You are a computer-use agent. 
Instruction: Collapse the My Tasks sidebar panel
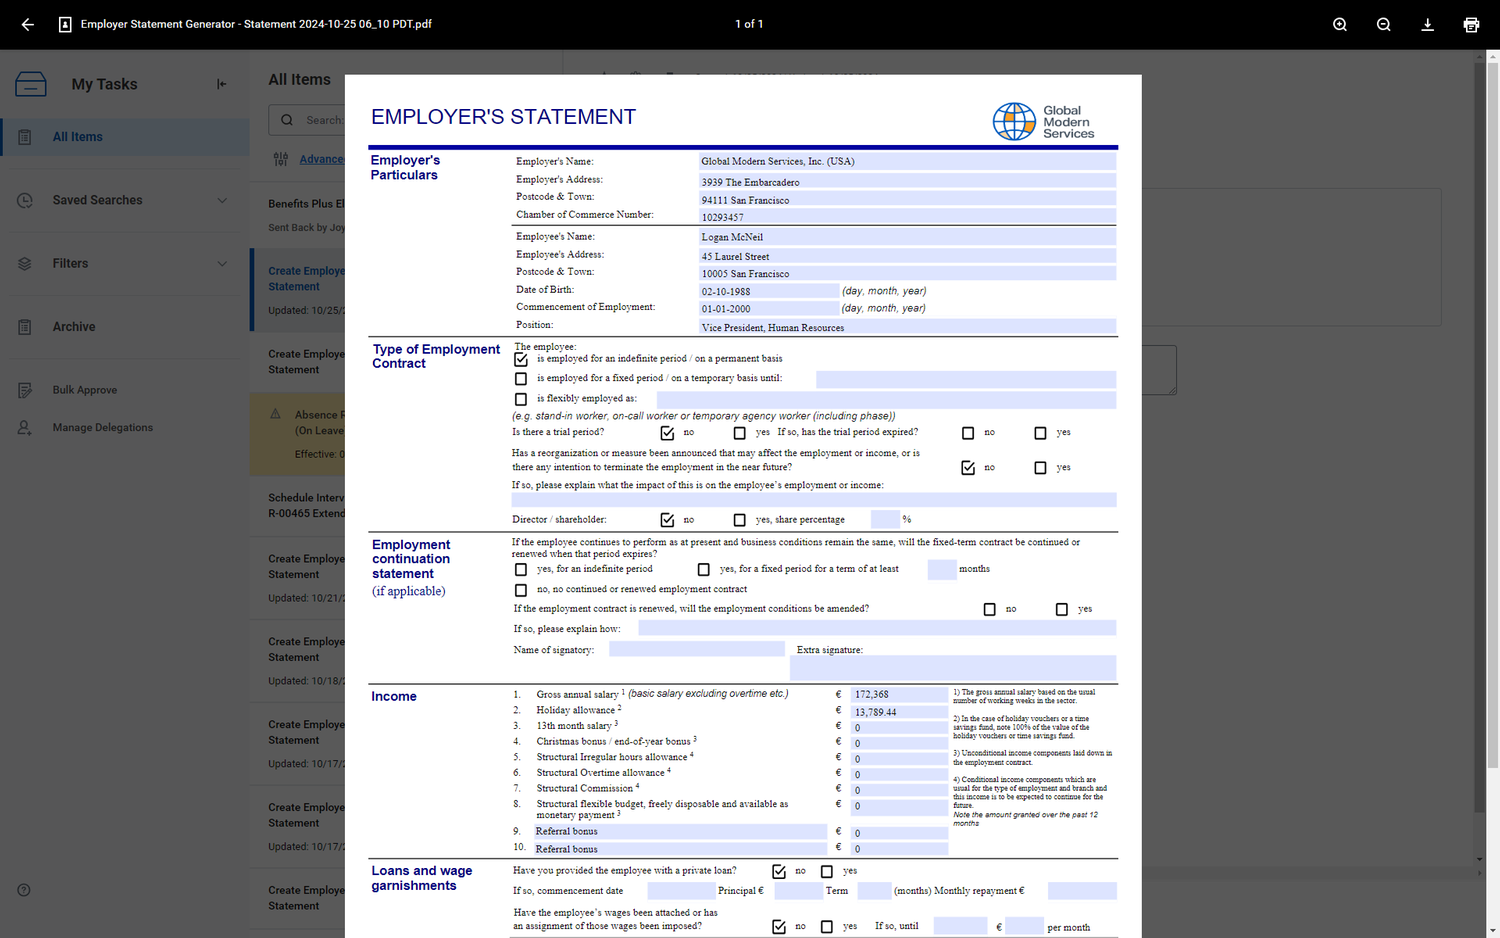pos(221,84)
